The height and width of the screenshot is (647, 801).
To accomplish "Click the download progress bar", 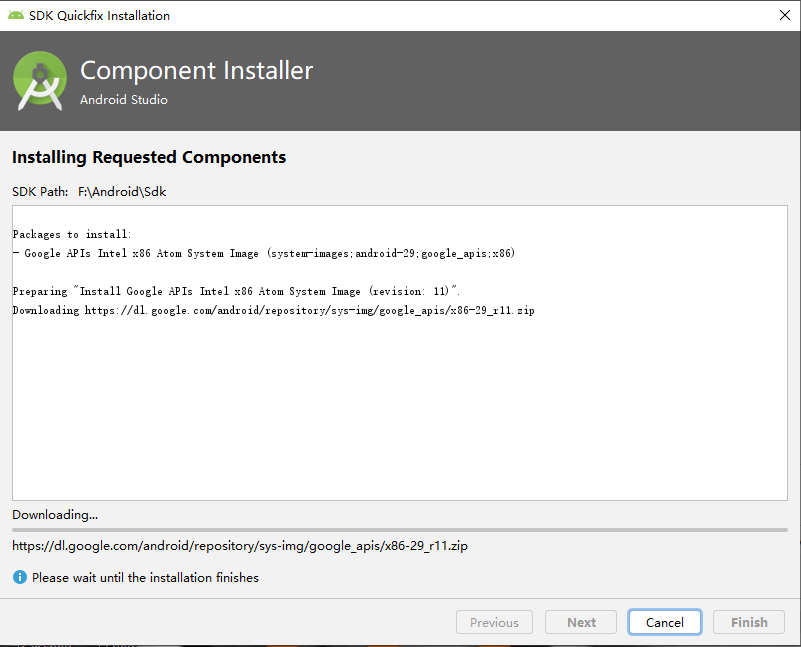I will click(x=399, y=530).
